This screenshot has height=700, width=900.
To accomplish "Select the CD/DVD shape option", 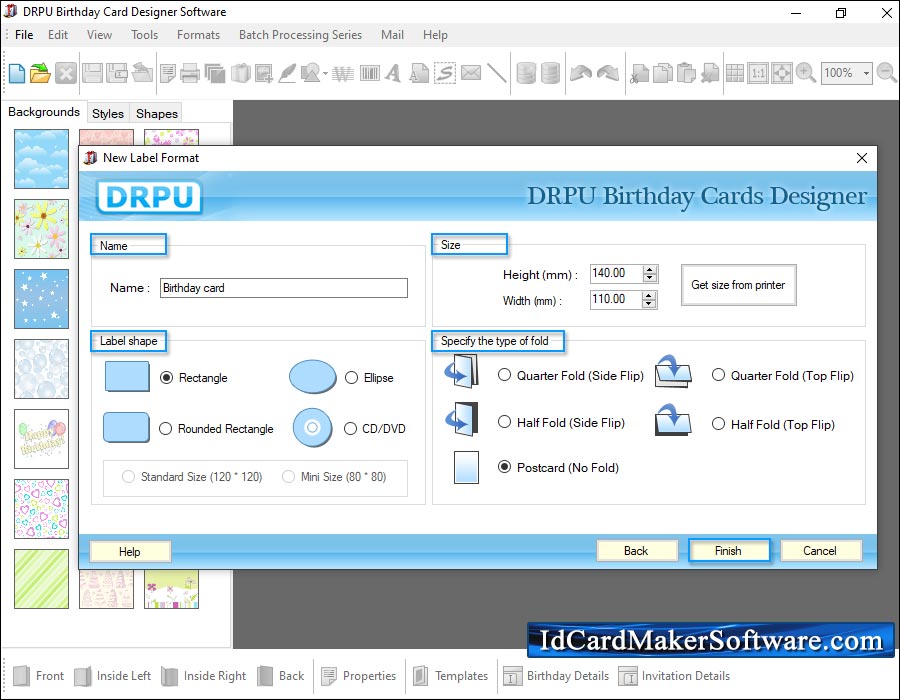I will (x=350, y=429).
